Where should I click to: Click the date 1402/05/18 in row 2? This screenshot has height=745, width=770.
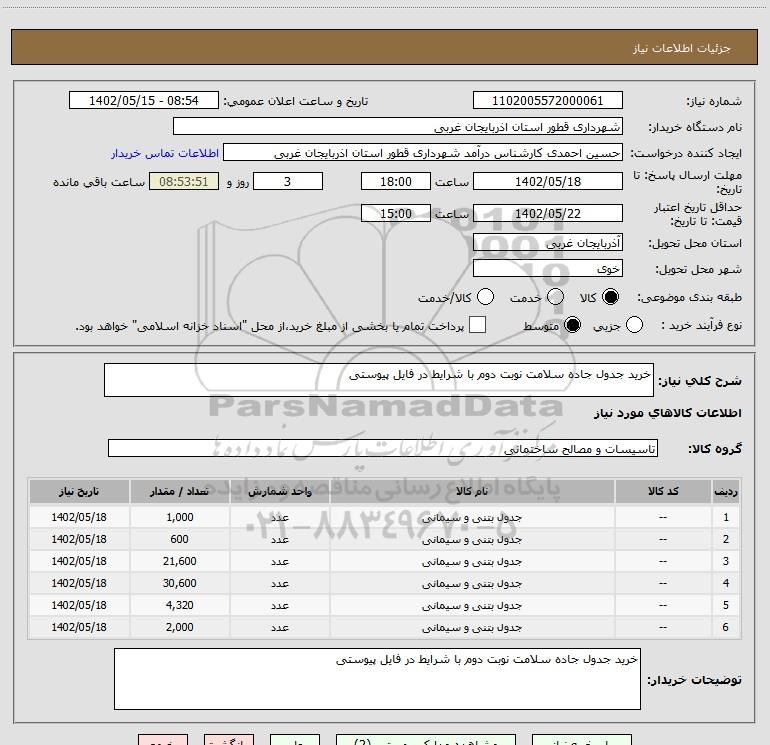coord(79,539)
